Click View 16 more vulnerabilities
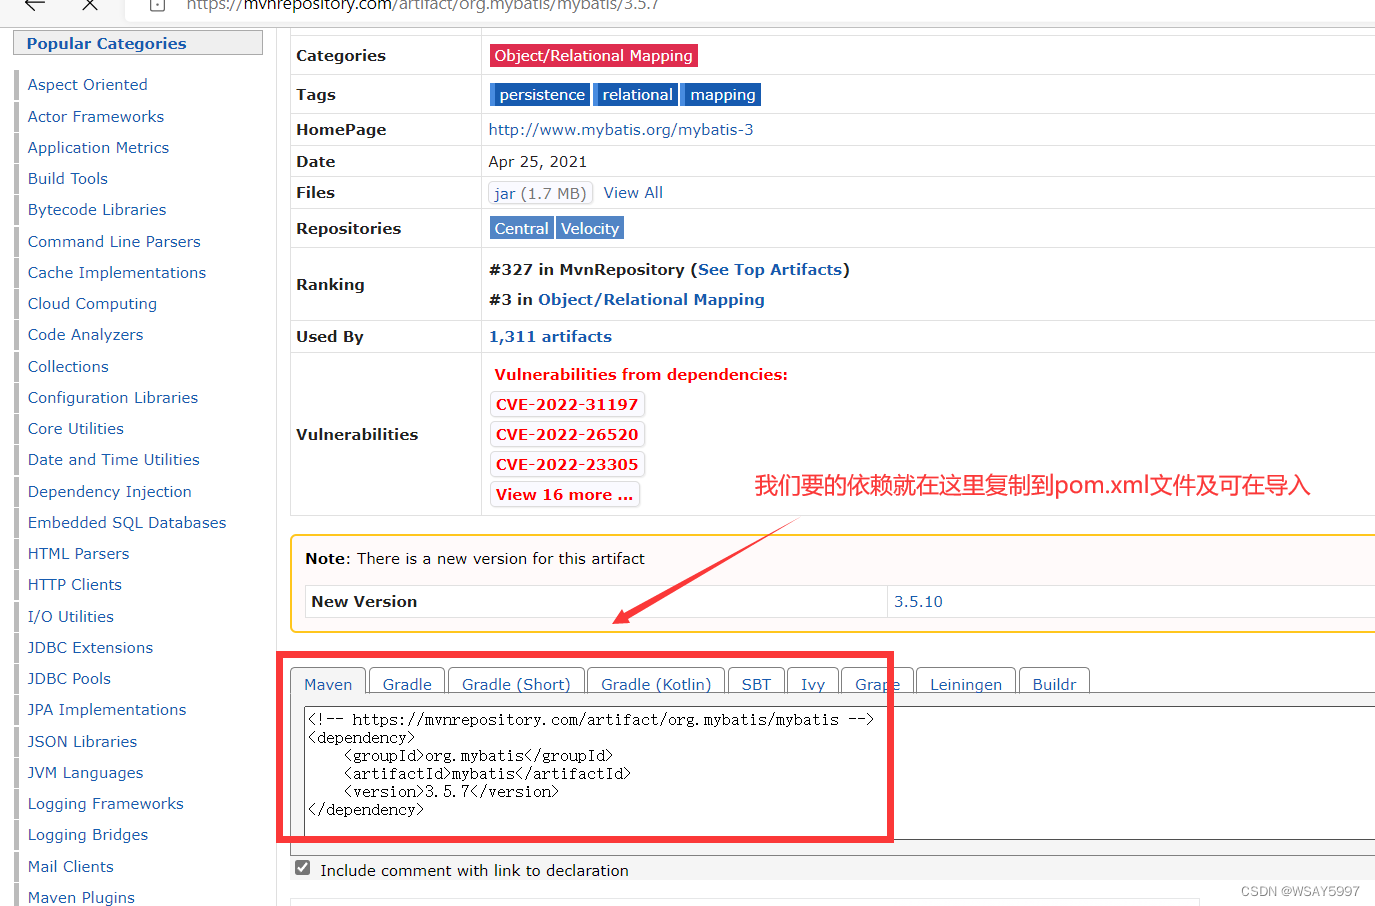 [564, 495]
